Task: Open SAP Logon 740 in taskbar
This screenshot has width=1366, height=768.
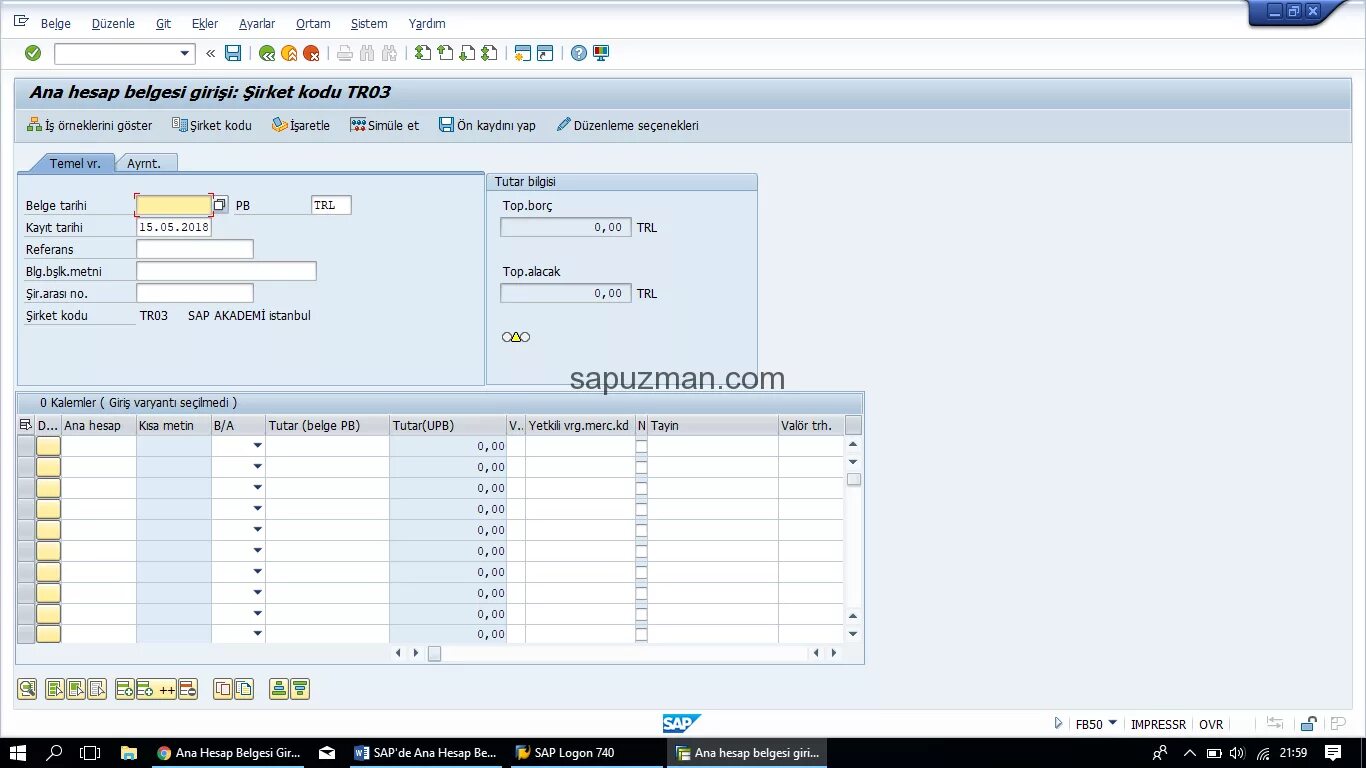Action: click(x=586, y=753)
